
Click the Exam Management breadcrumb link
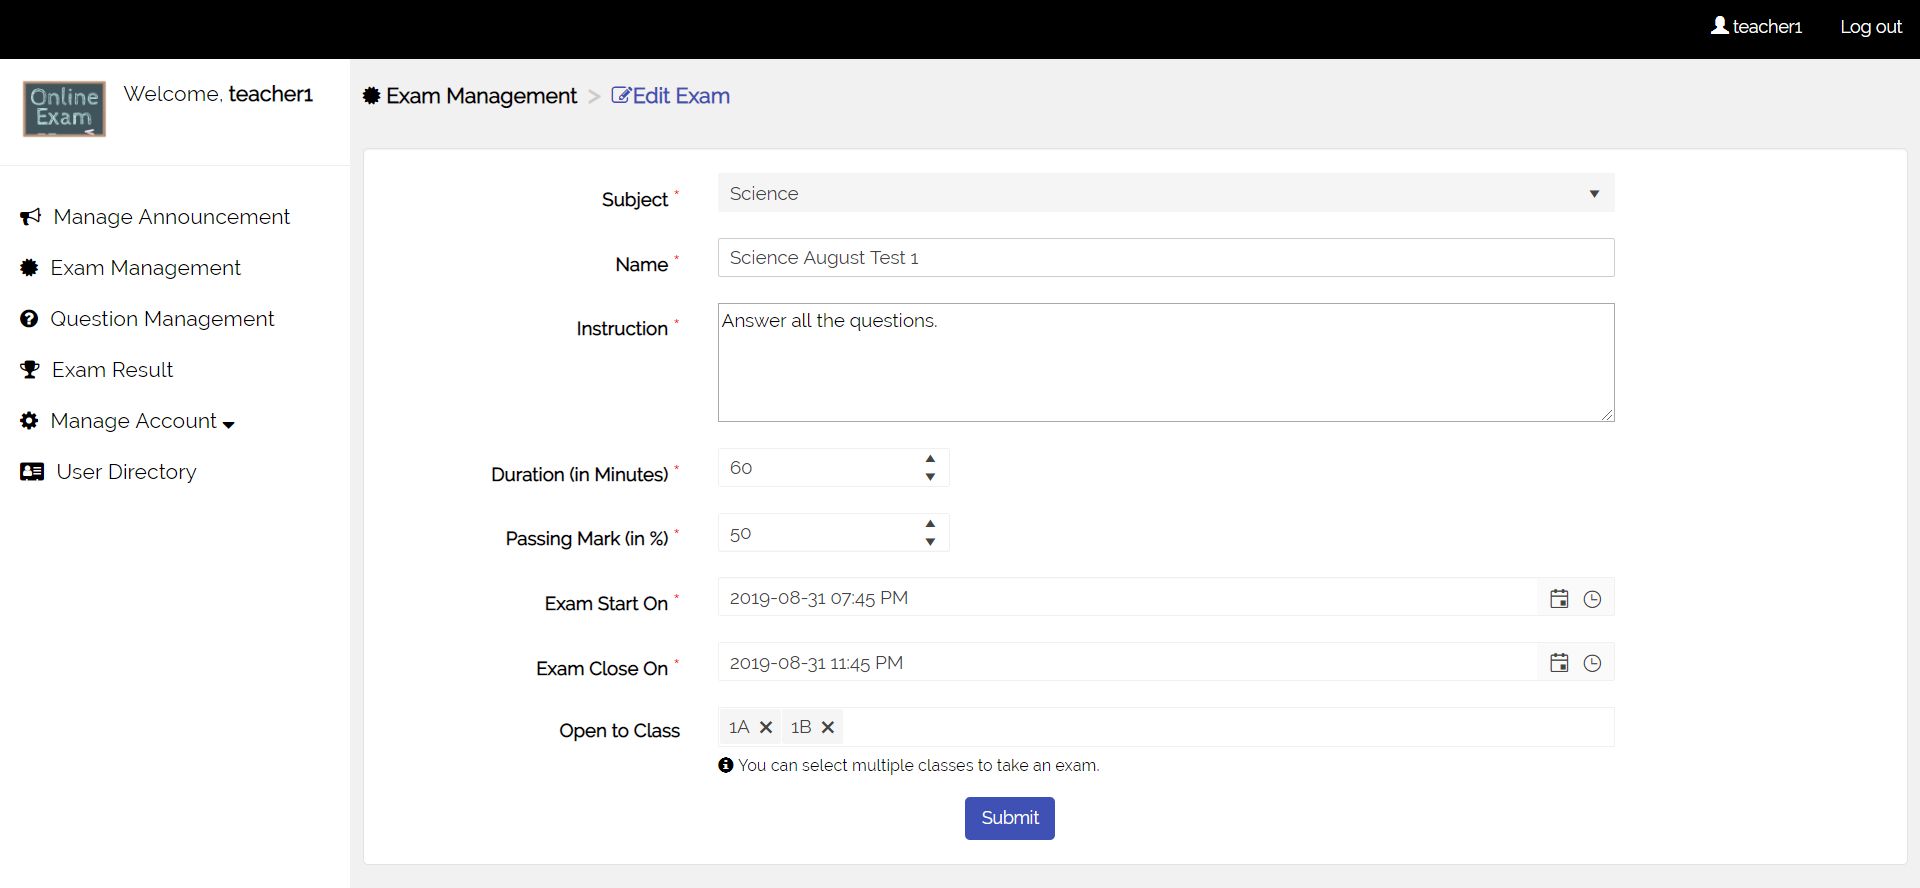pos(480,96)
